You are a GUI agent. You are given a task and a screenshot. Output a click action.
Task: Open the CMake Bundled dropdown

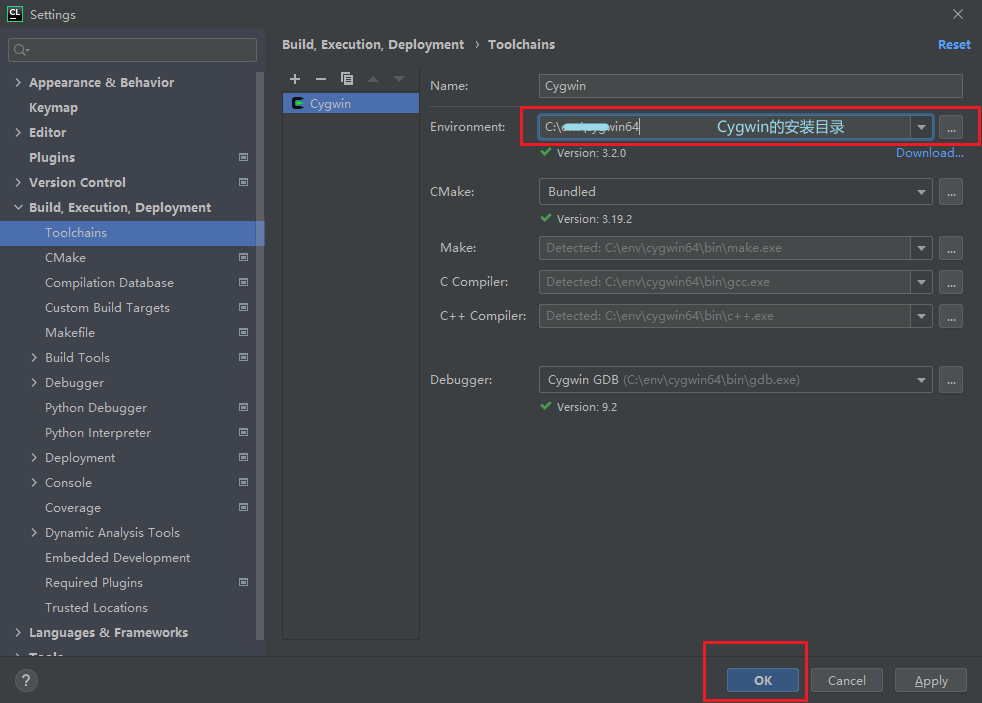(x=921, y=192)
